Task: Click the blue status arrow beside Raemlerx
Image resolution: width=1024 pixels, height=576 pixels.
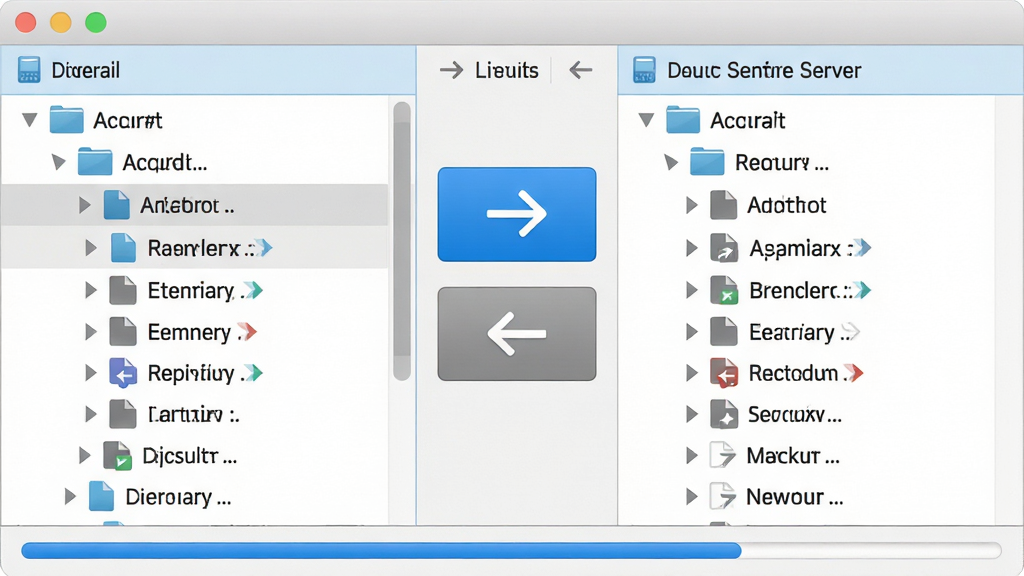Action: point(263,248)
